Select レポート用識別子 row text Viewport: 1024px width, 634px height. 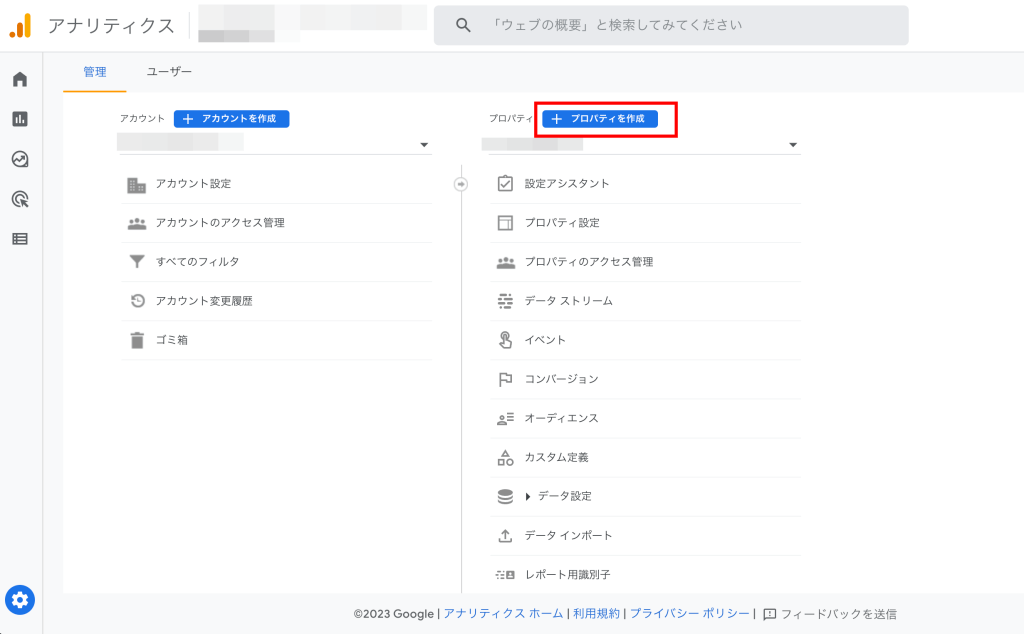click(568, 575)
